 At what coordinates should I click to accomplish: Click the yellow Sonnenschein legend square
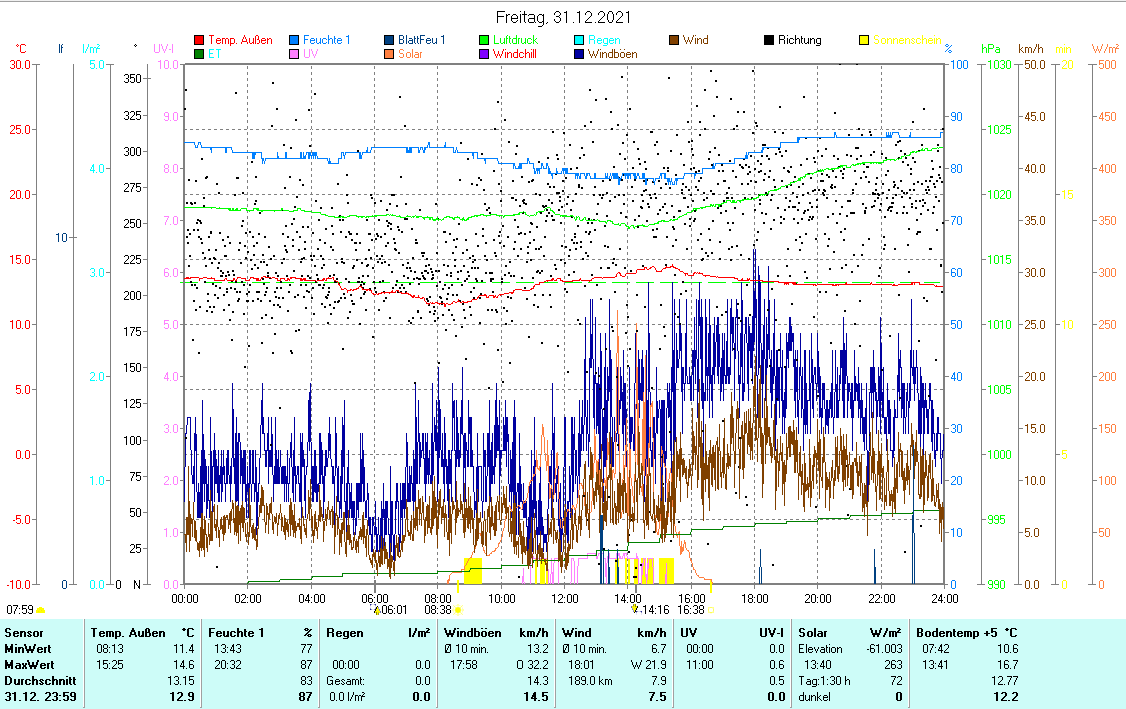(864, 40)
